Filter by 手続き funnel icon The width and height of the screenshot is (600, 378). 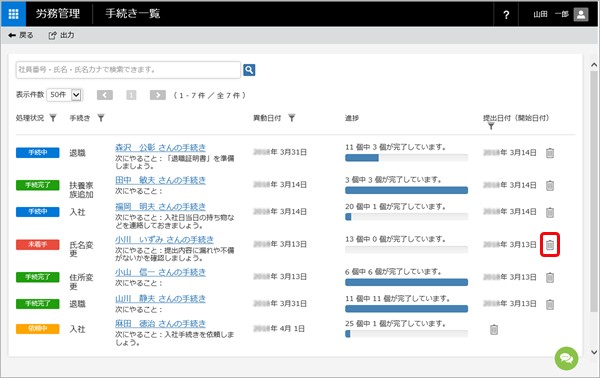coord(101,118)
